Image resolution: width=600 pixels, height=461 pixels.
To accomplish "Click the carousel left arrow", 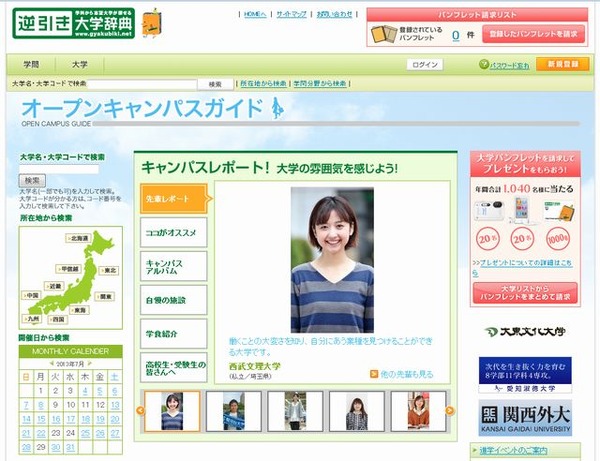I will (x=140, y=411).
